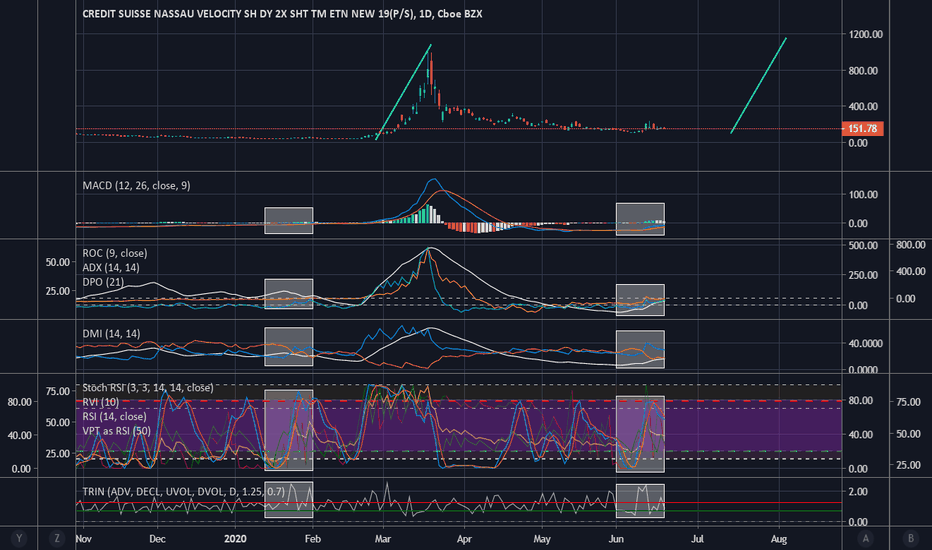Viewport: 932px width, 550px height.
Task: Click the Feb label on time axis
Action: tap(313, 539)
